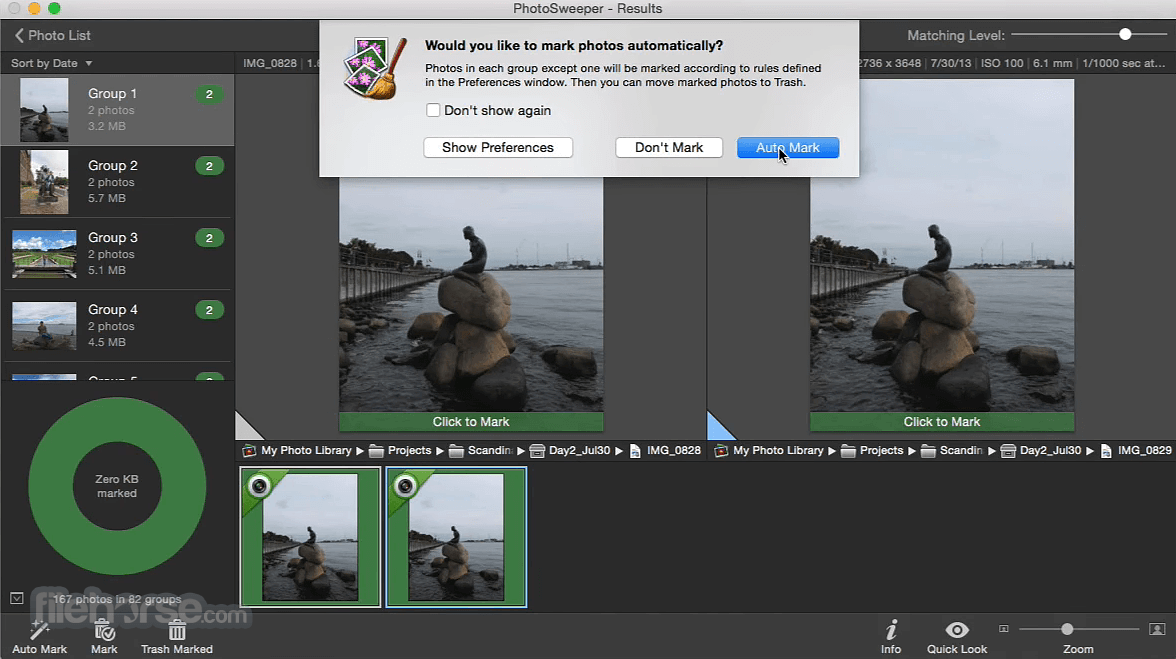
Task: Select Group 4 in the list
Action: point(117,325)
